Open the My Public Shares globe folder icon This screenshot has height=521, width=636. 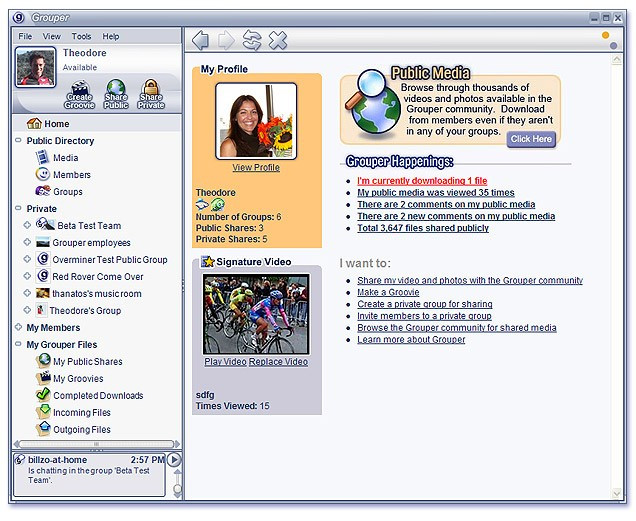pos(43,361)
